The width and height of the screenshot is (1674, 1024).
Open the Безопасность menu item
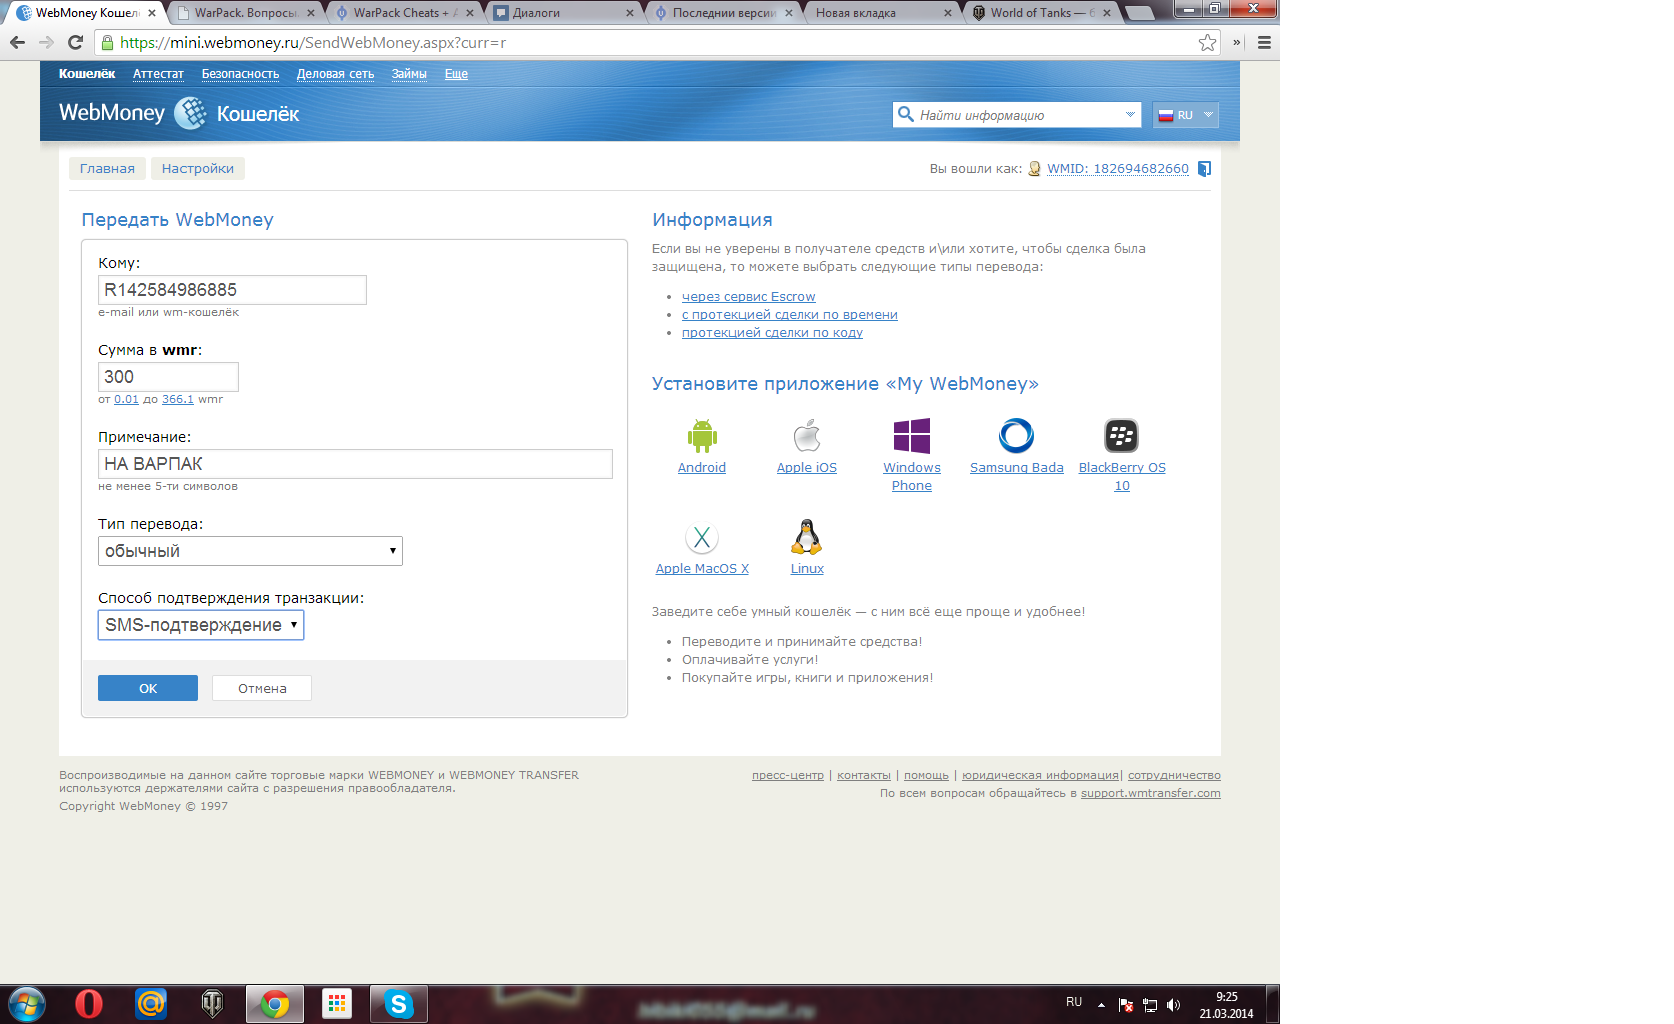point(240,74)
